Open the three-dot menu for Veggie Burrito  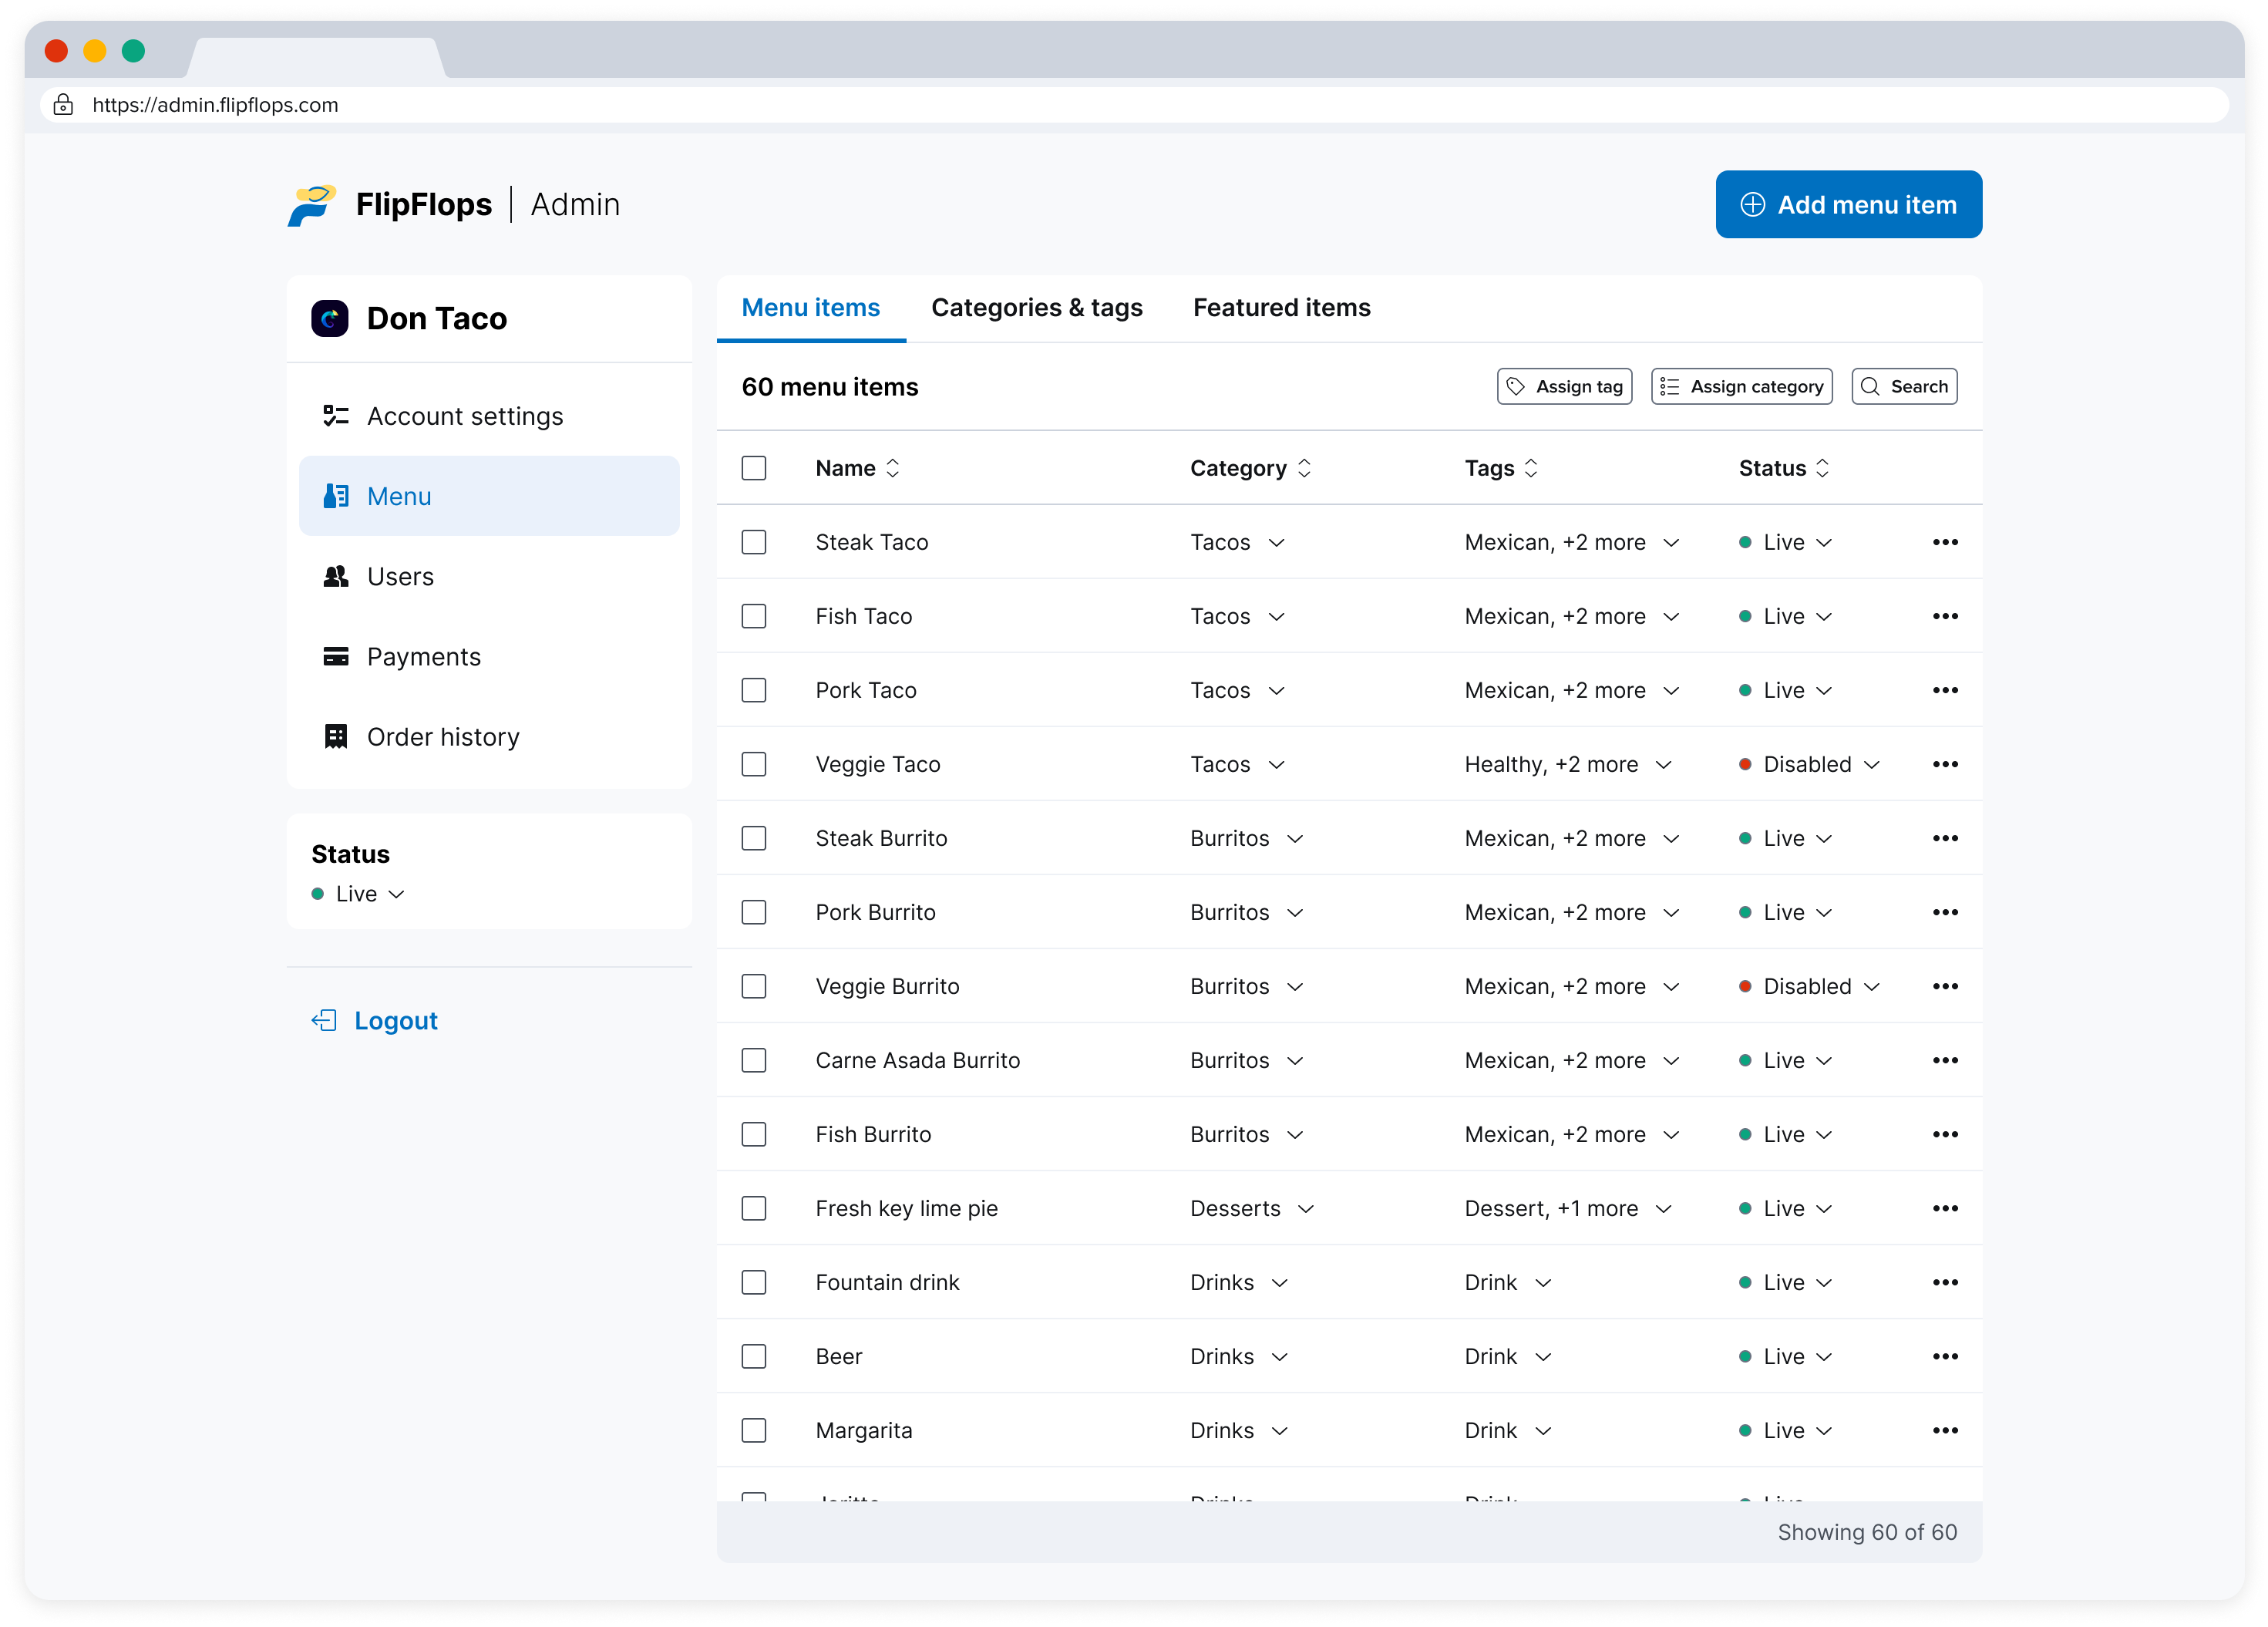1944,986
